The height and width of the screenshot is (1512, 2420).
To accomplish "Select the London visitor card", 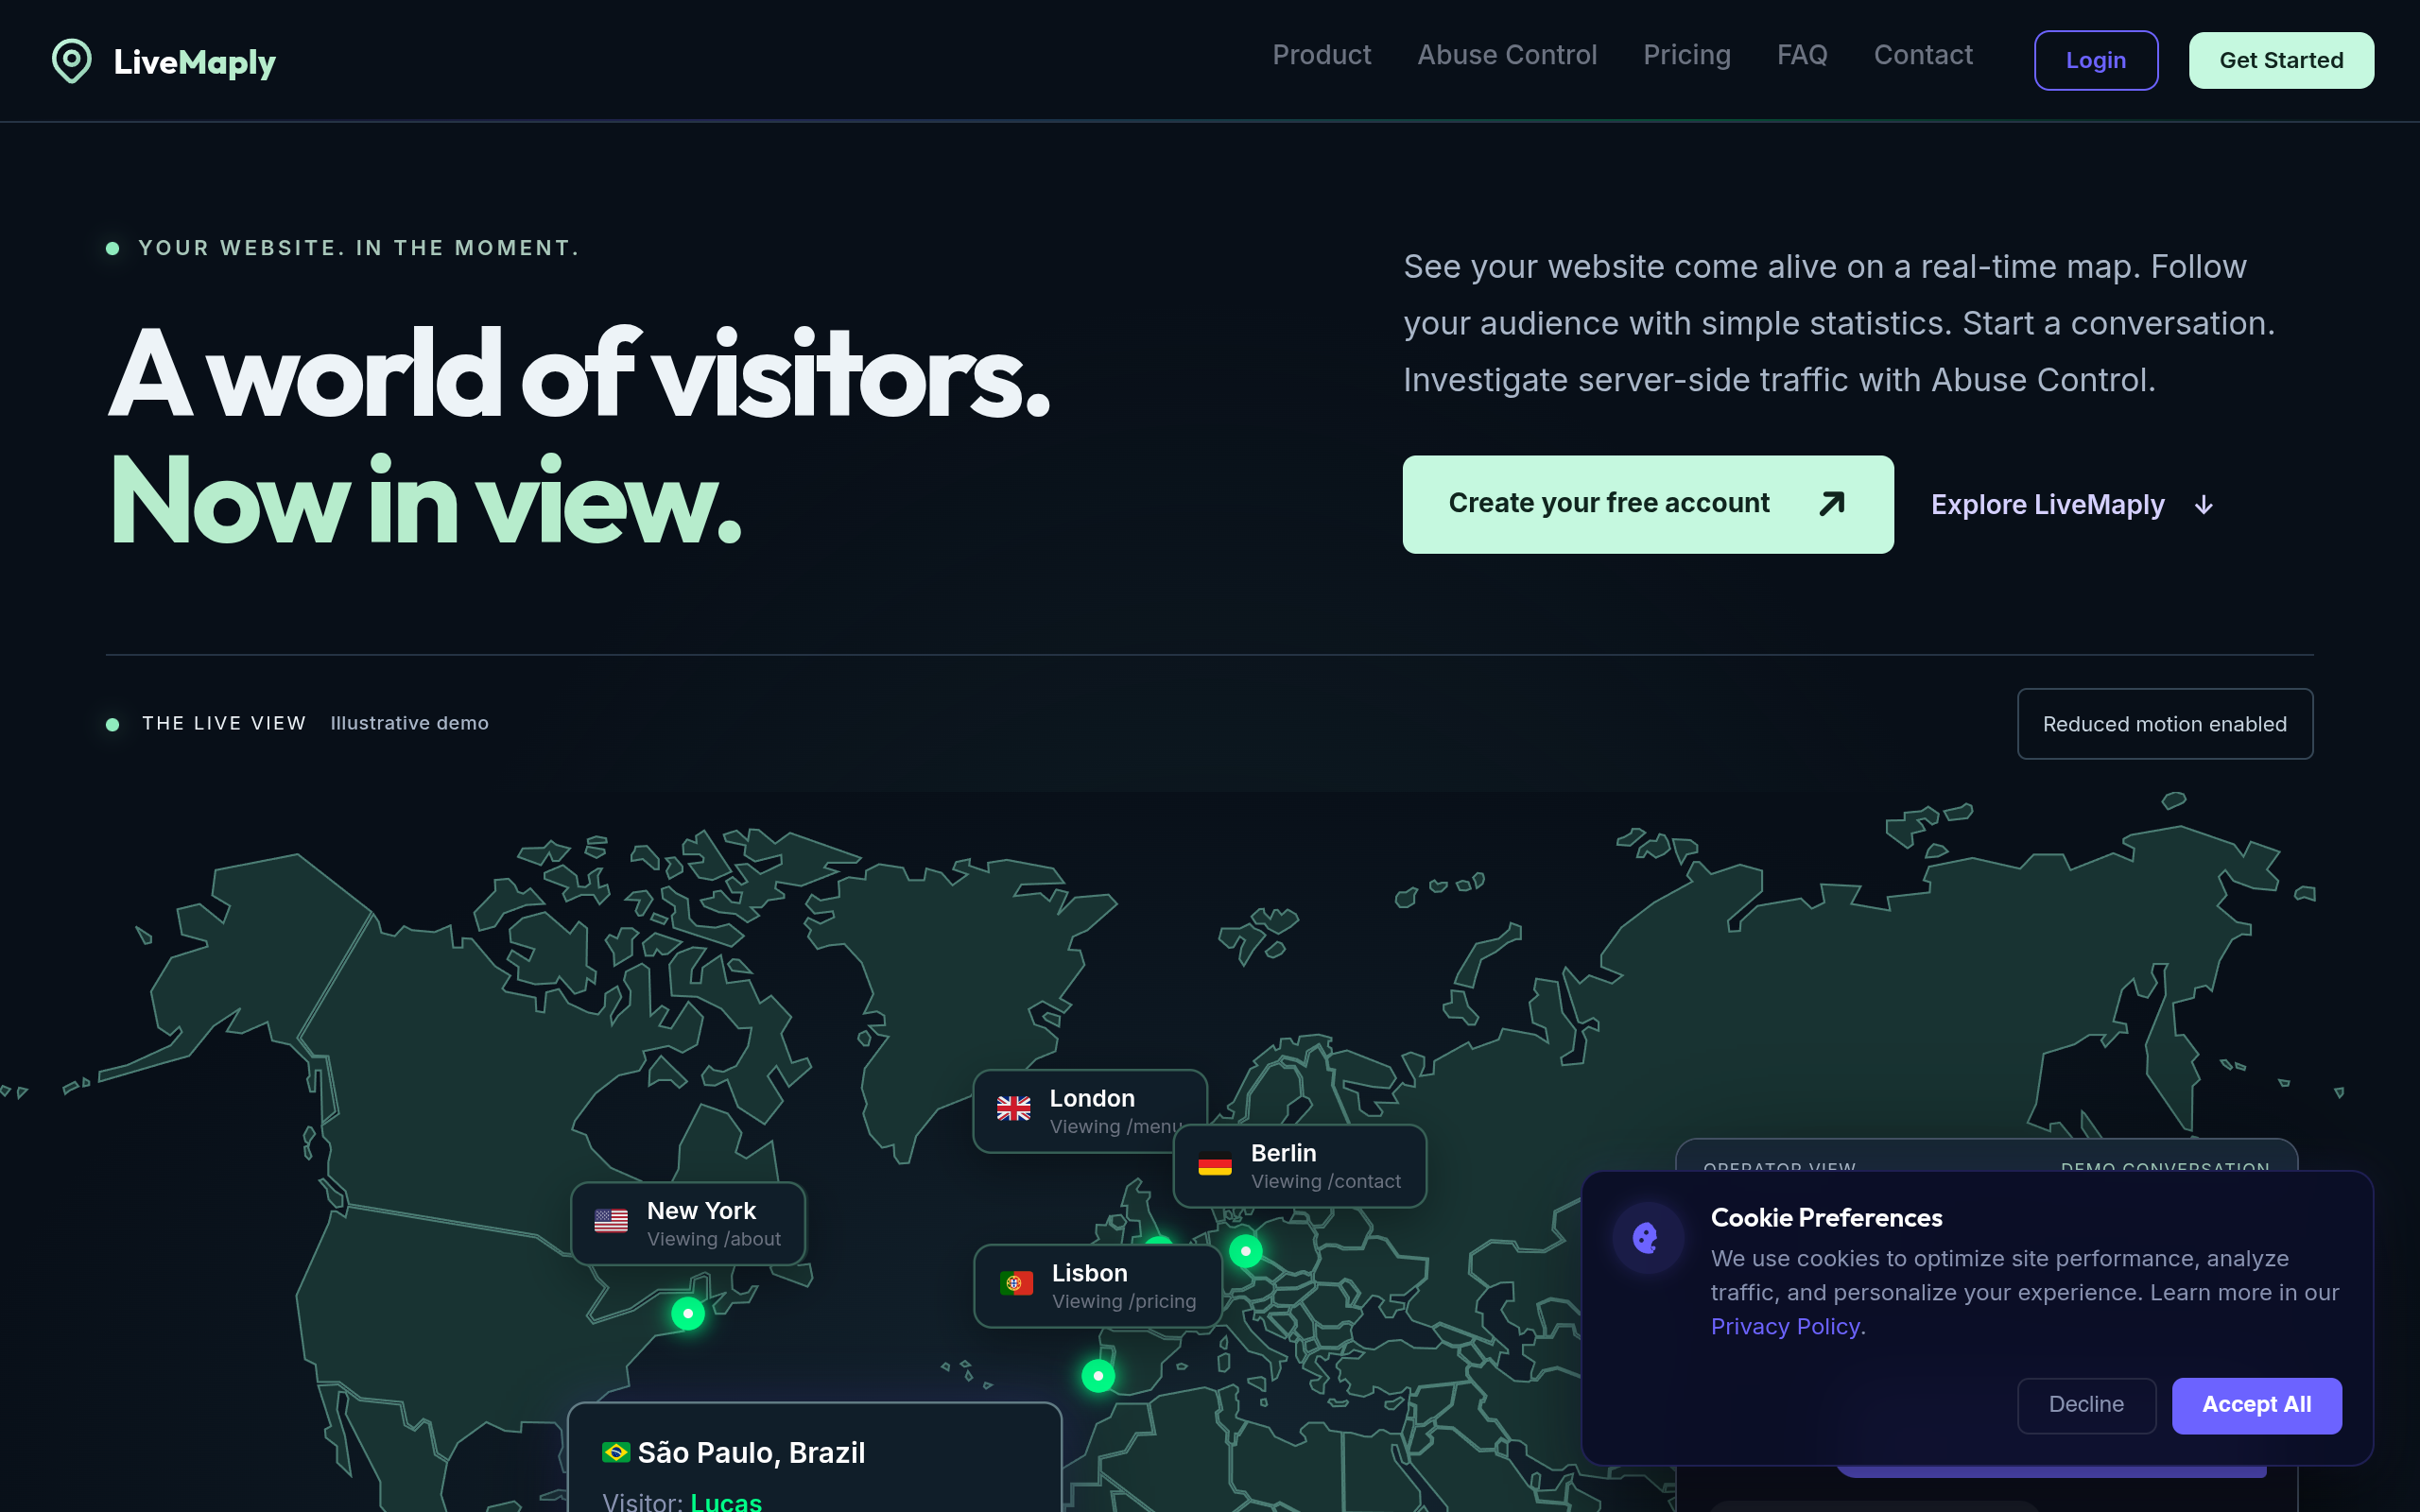I will (1090, 1111).
